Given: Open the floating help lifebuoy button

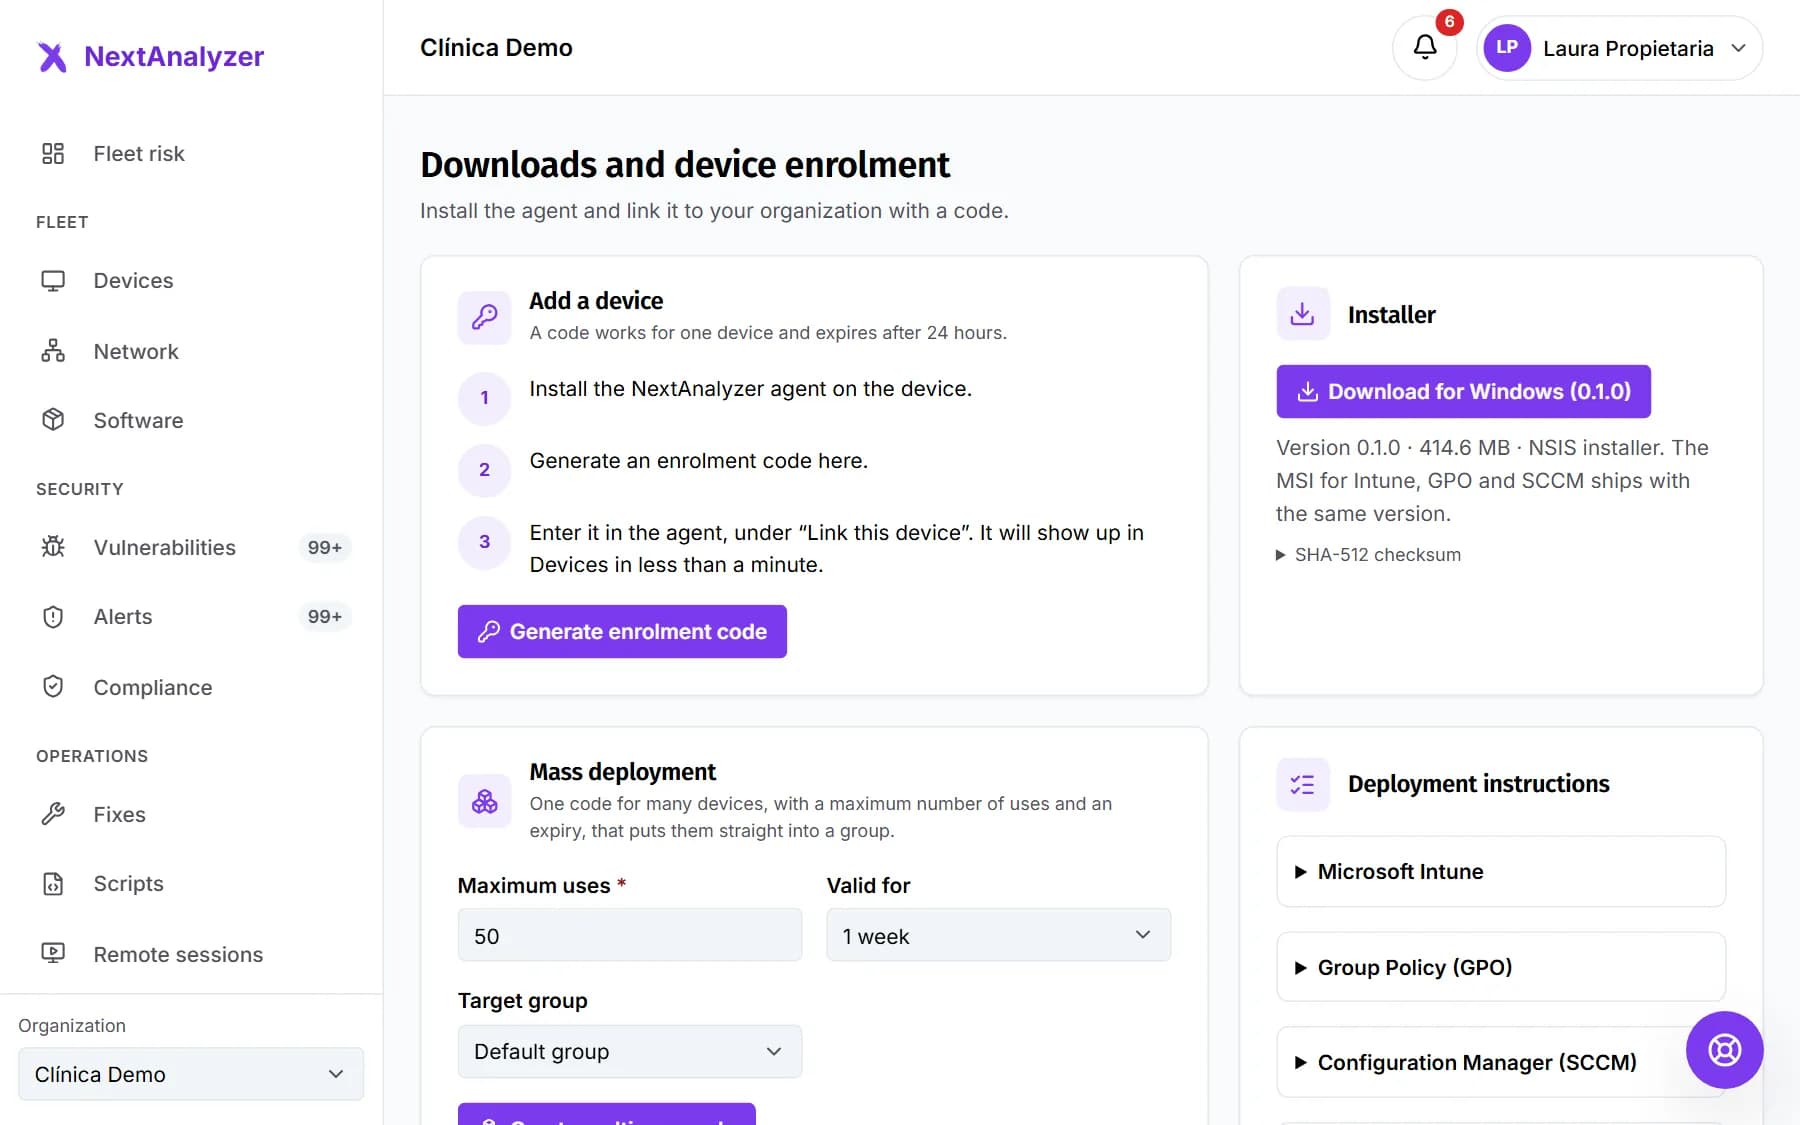Looking at the screenshot, I should [1724, 1050].
